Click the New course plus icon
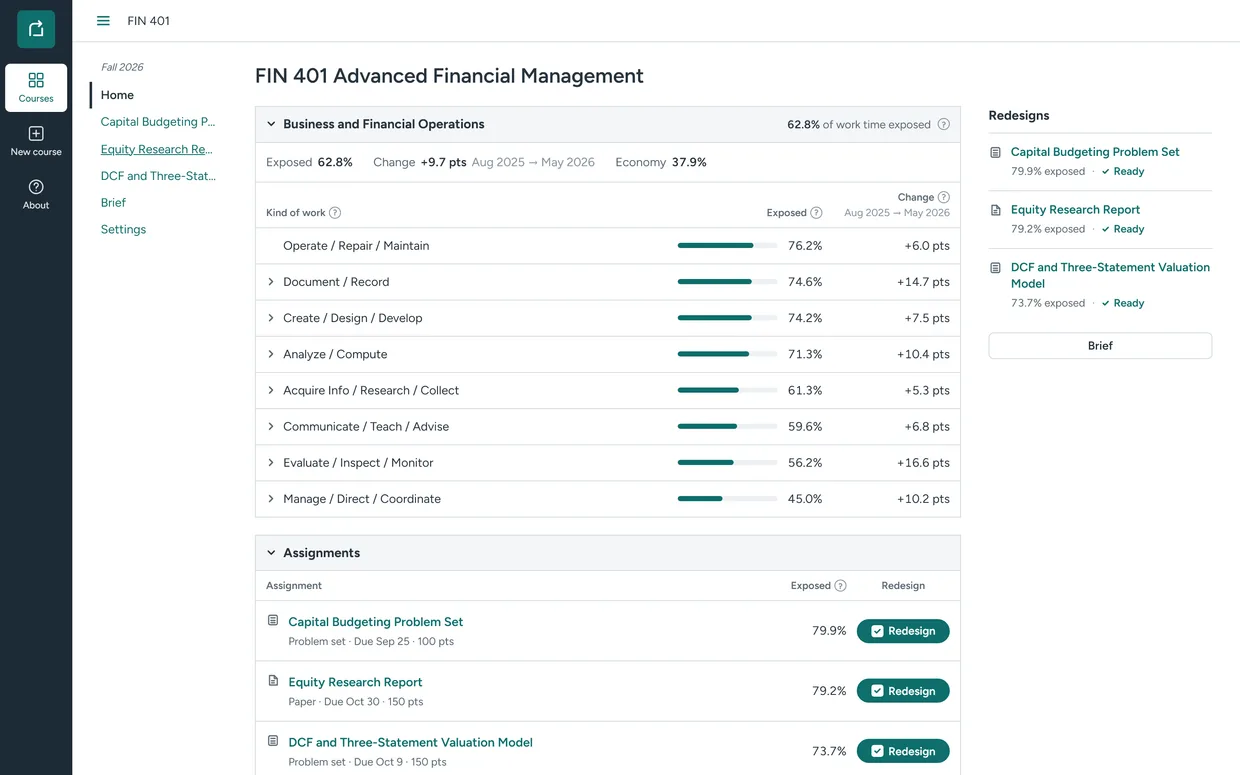1240x775 pixels. coord(36,134)
